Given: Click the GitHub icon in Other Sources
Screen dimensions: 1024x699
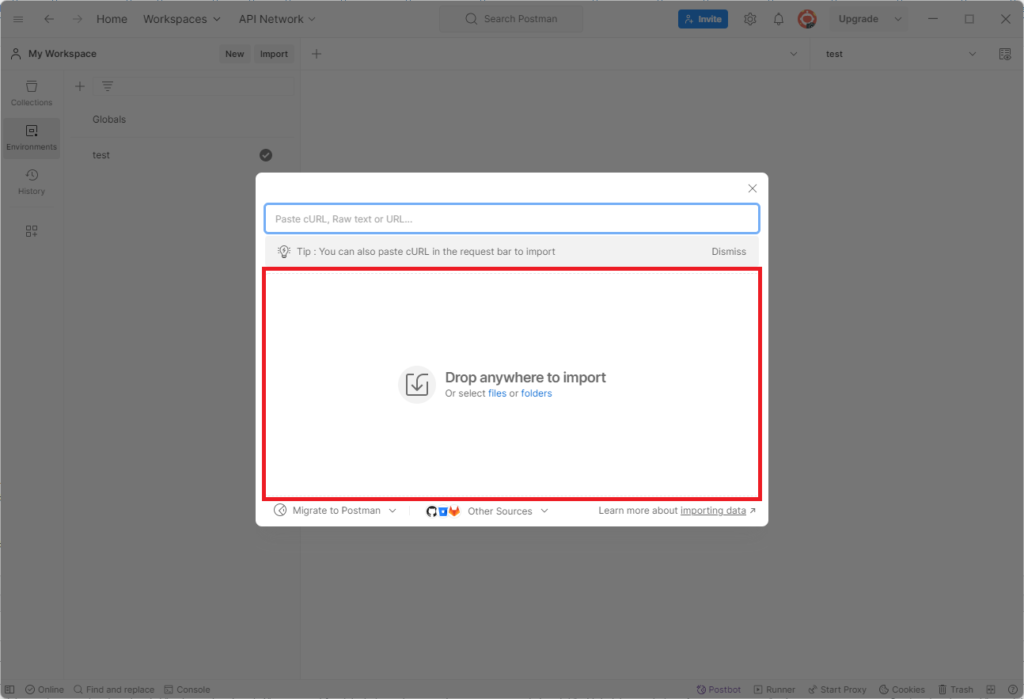Looking at the screenshot, I should [x=431, y=512].
